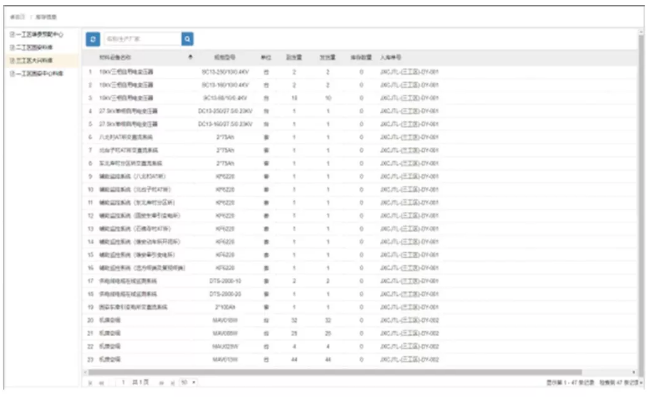Click the document icon beside the 三工区 node
This screenshot has height=398, width=652.
(x=12, y=61)
